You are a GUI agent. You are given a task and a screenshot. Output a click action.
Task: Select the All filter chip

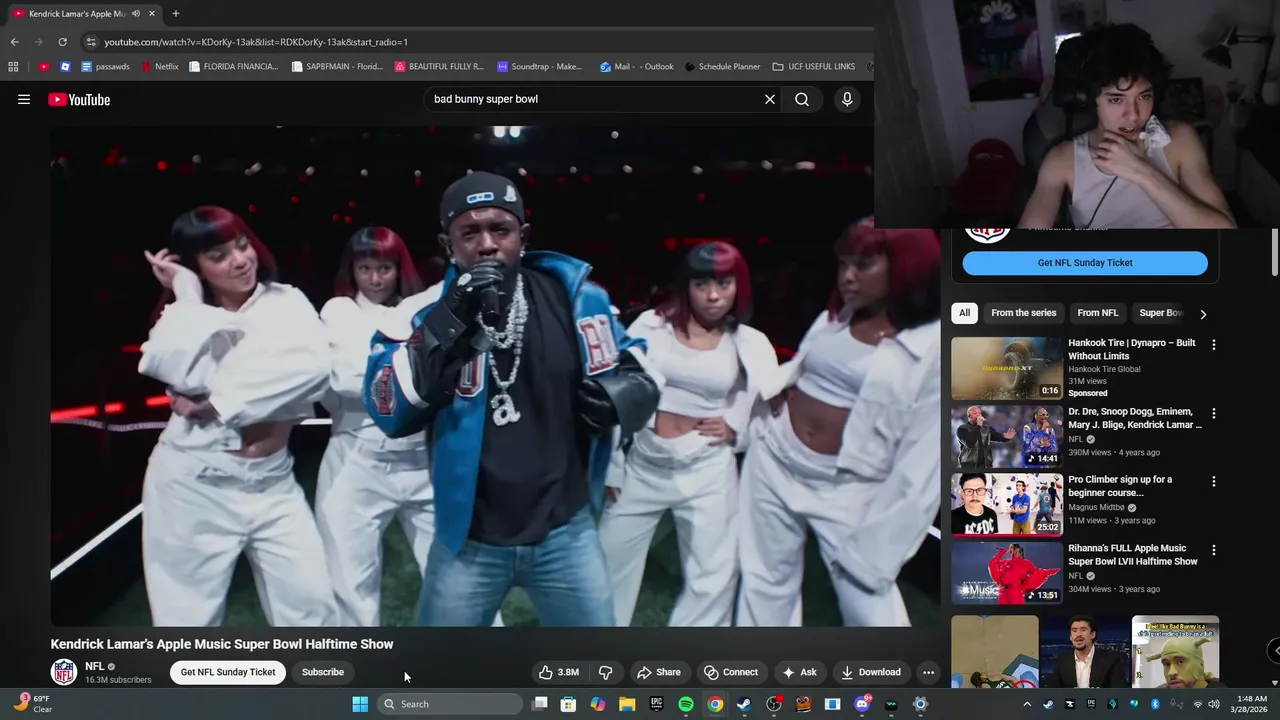coord(965,313)
